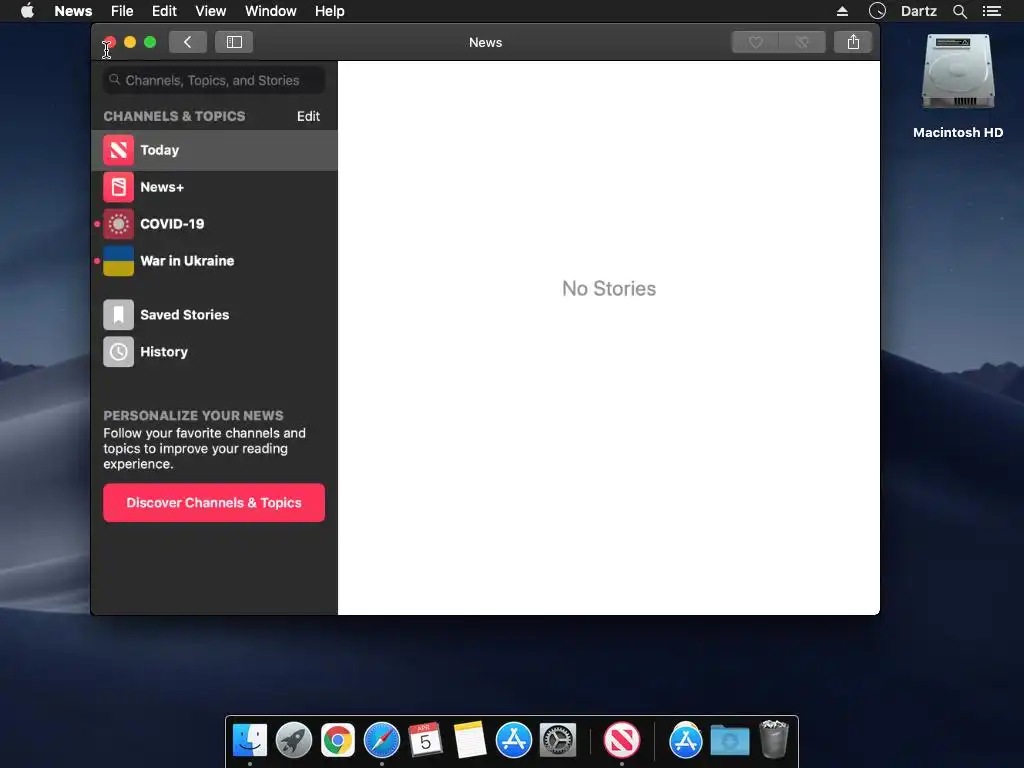
Task: Open the View menu
Action: coord(210,11)
